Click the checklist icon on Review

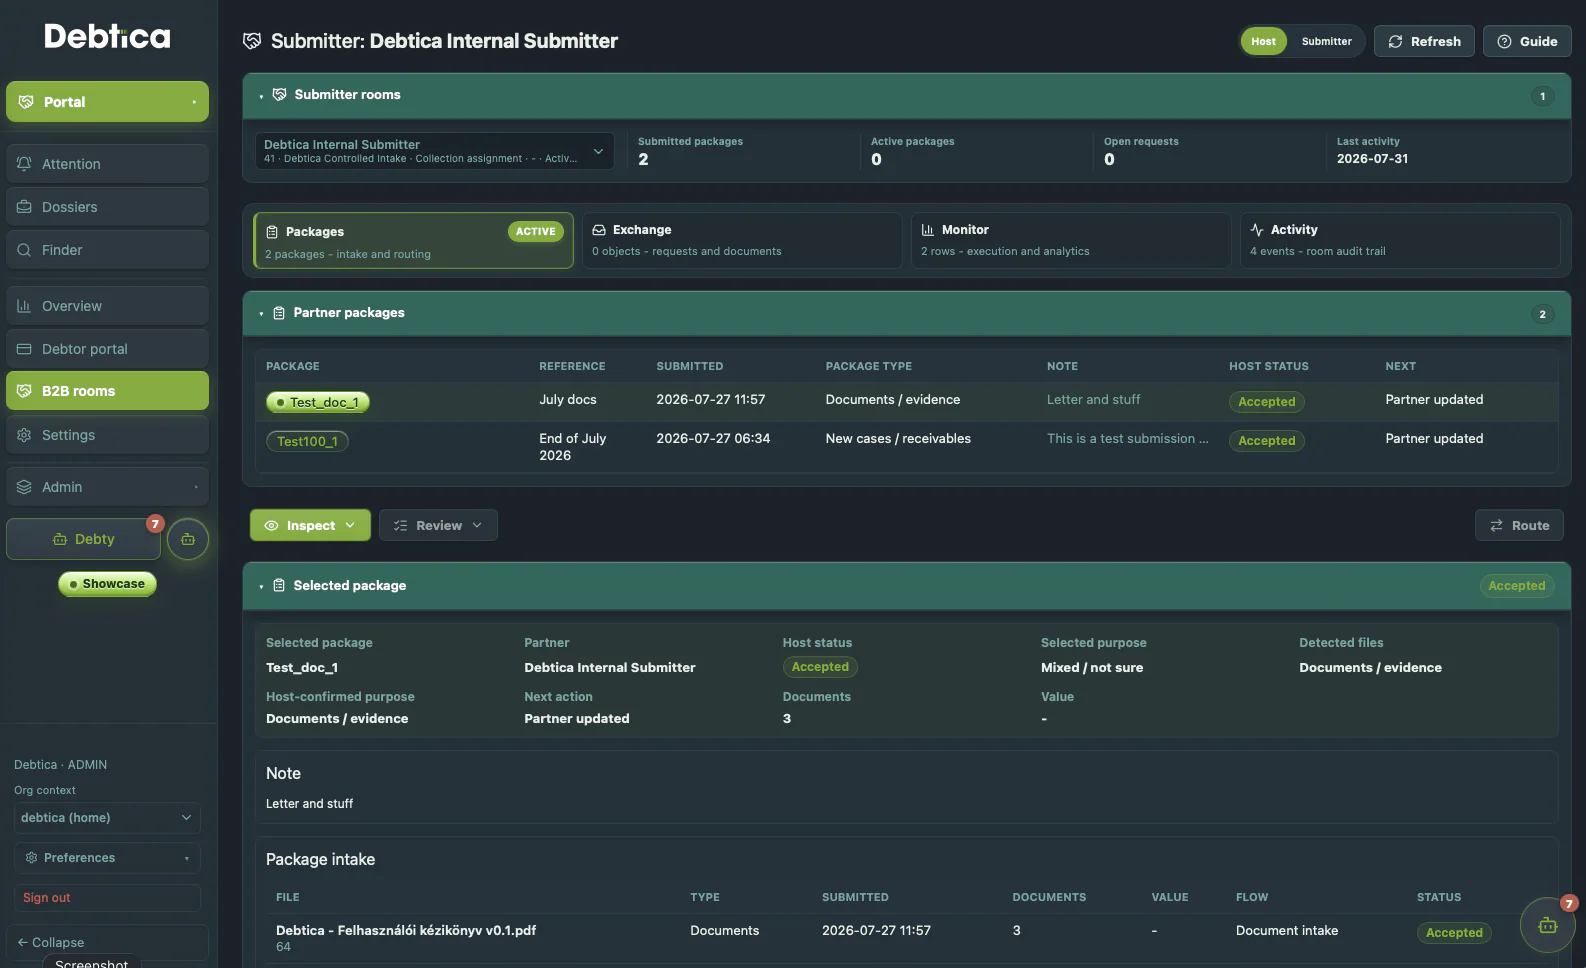coord(400,526)
